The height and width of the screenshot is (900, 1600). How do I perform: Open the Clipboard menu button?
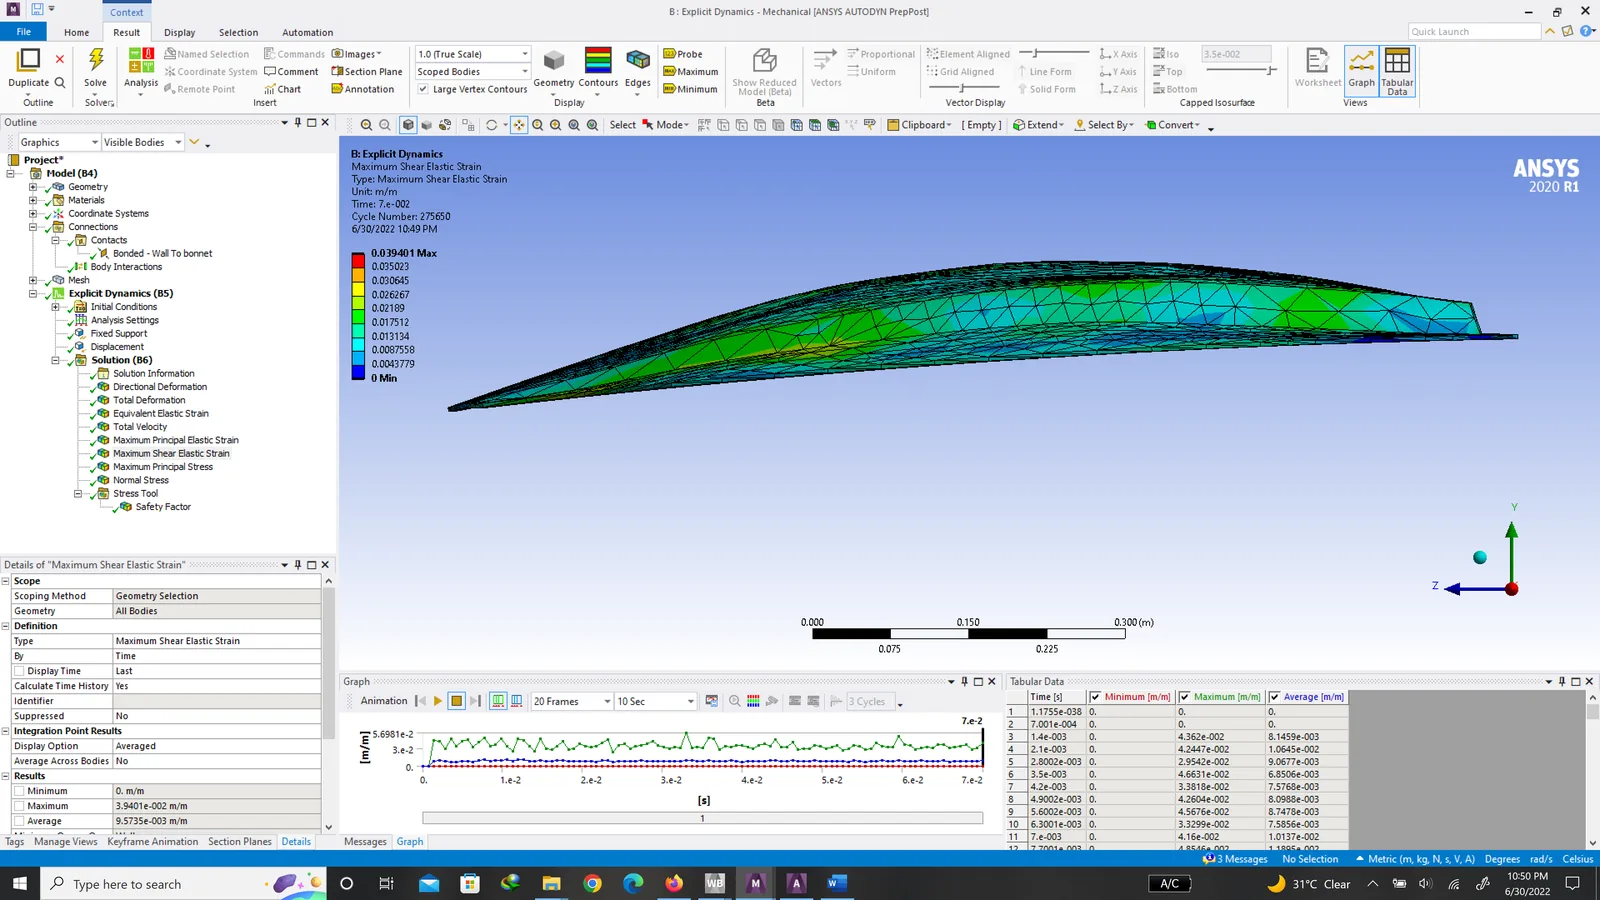coord(919,125)
